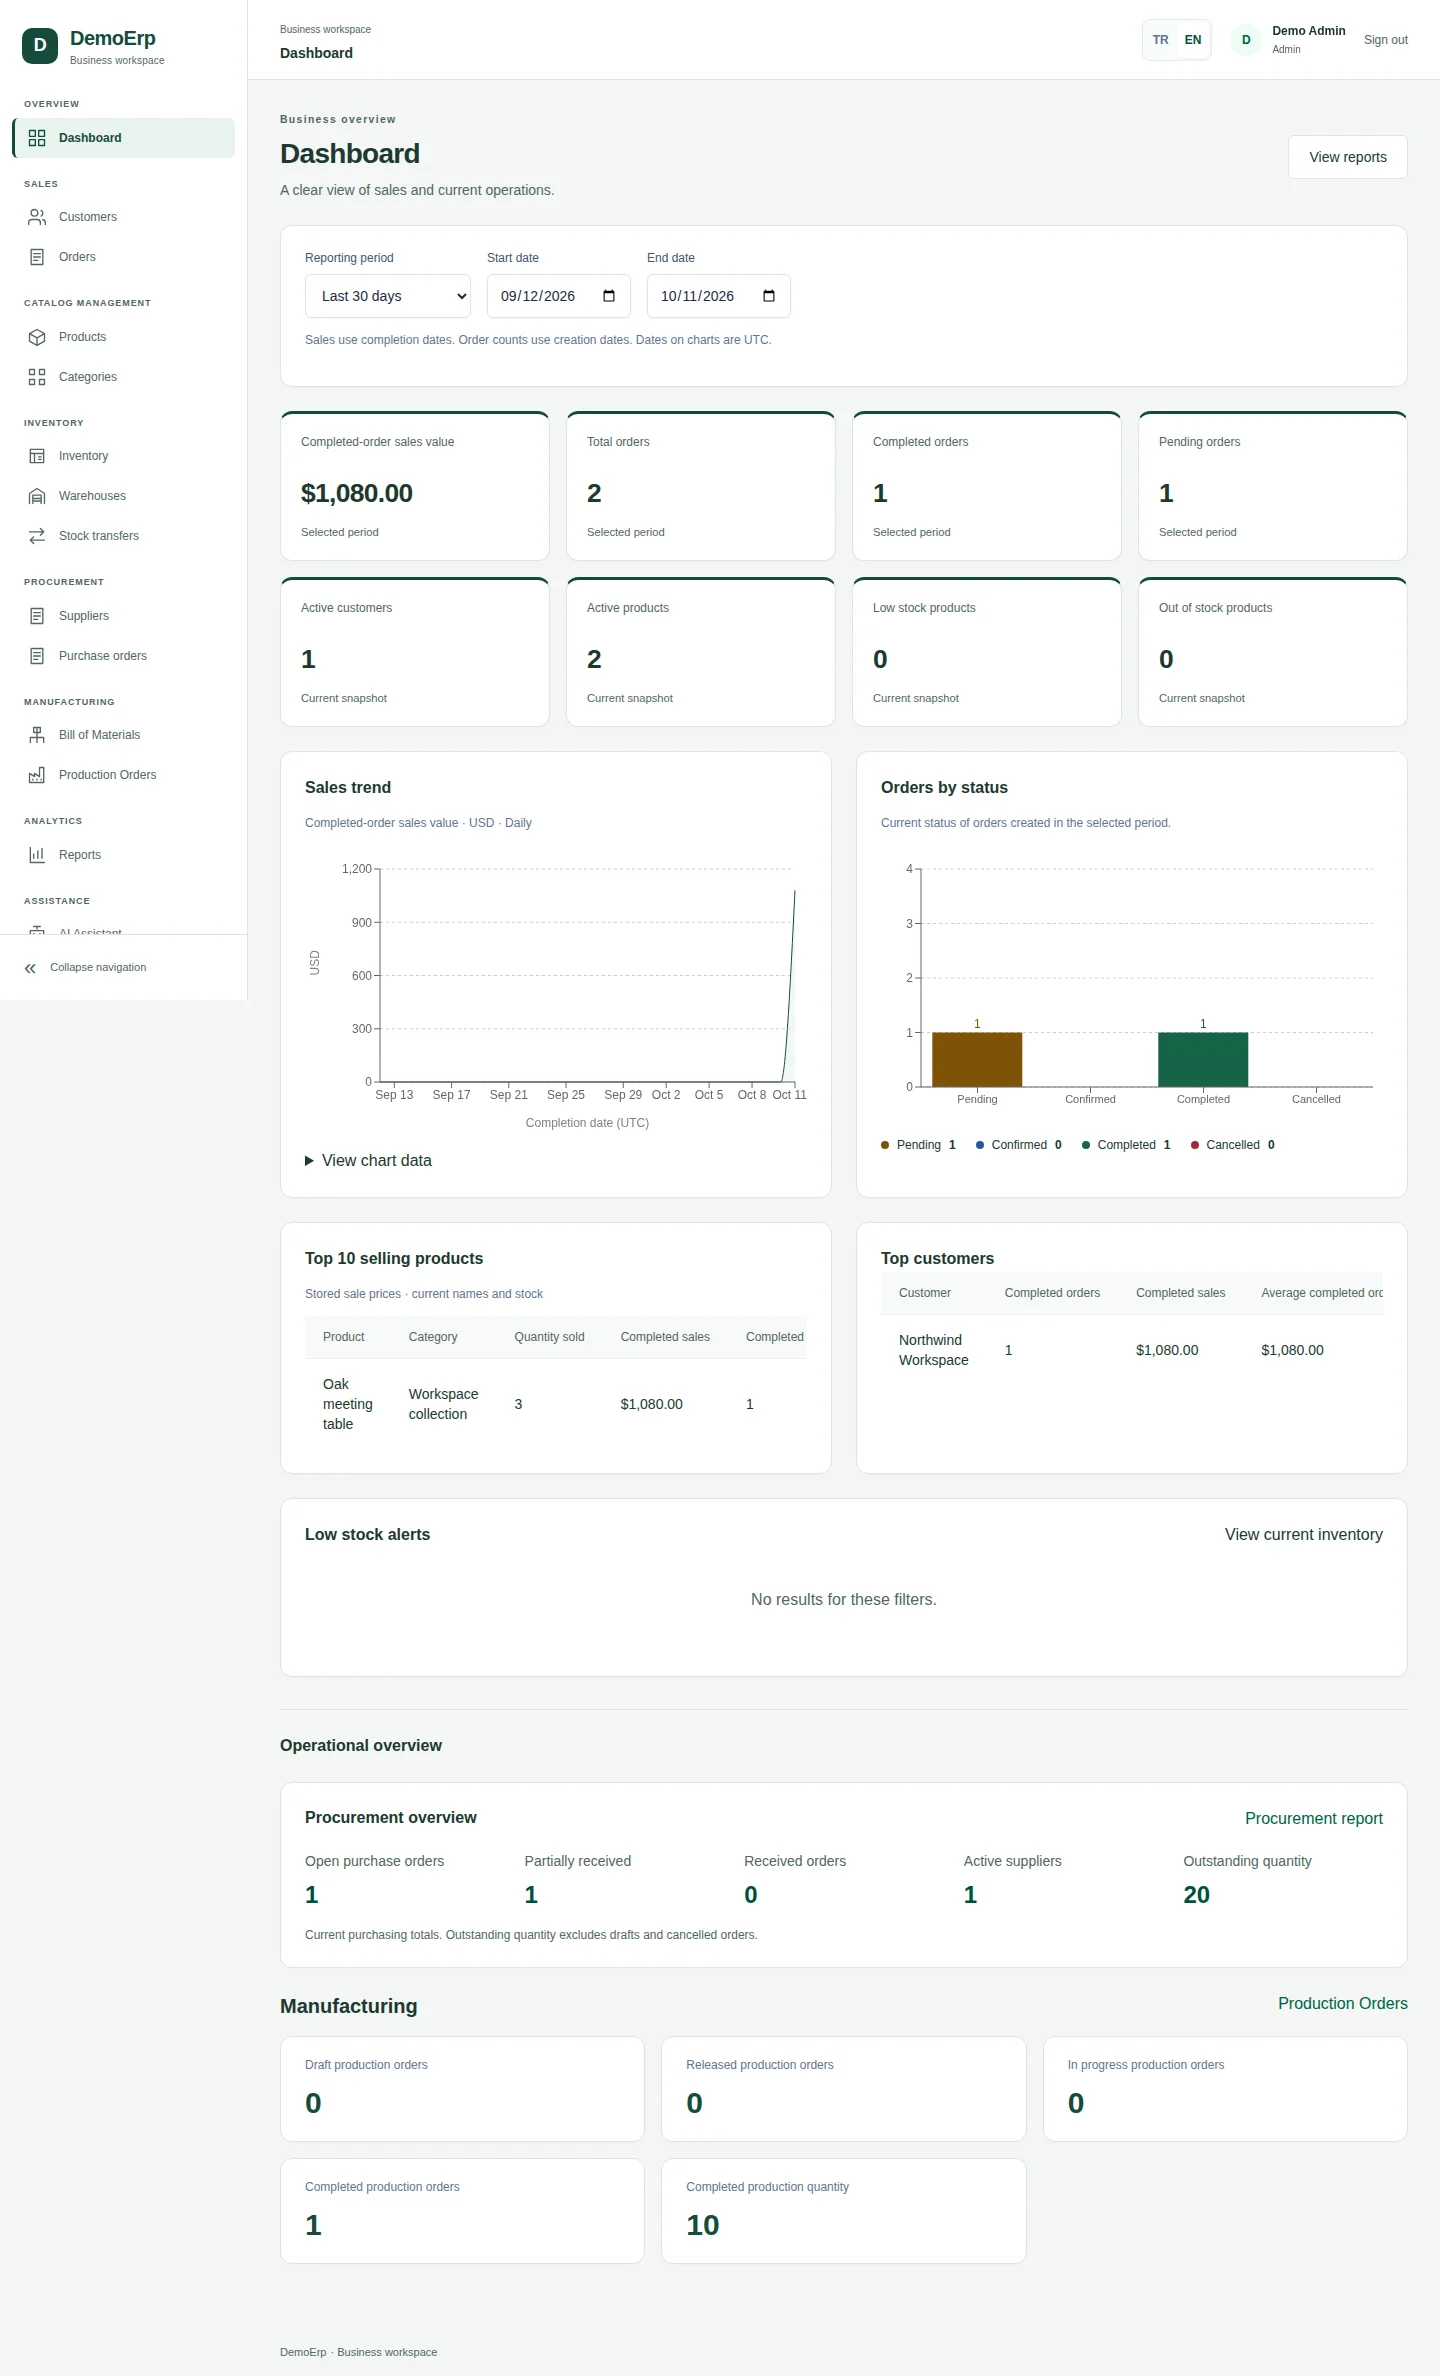Image resolution: width=1440 pixels, height=2376 pixels.
Task: Click Northwind Workspace customer cell
Action: (934, 1350)
